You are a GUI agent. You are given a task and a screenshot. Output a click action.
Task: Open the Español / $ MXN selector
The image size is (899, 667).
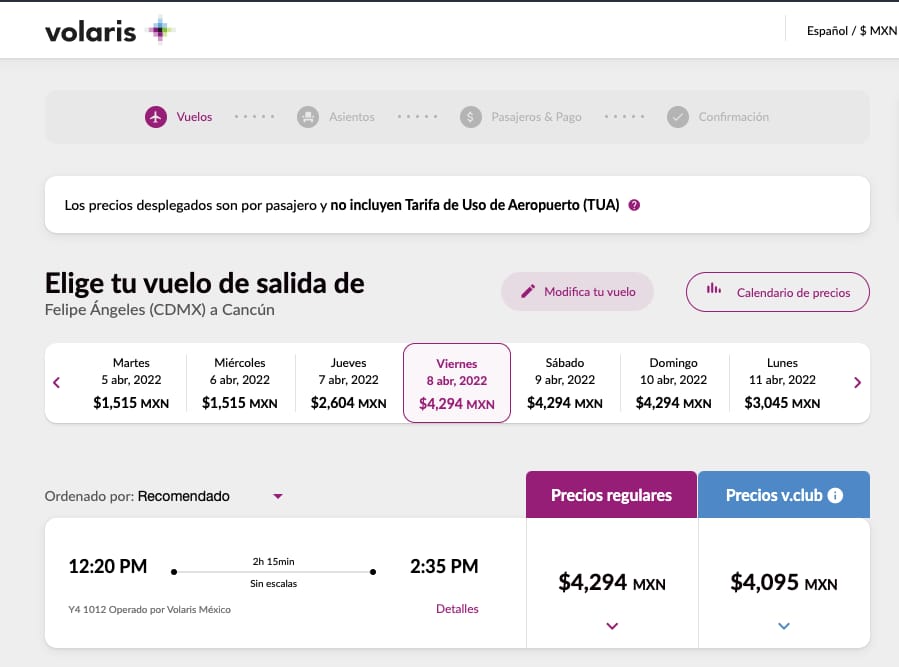coord(852,31)
